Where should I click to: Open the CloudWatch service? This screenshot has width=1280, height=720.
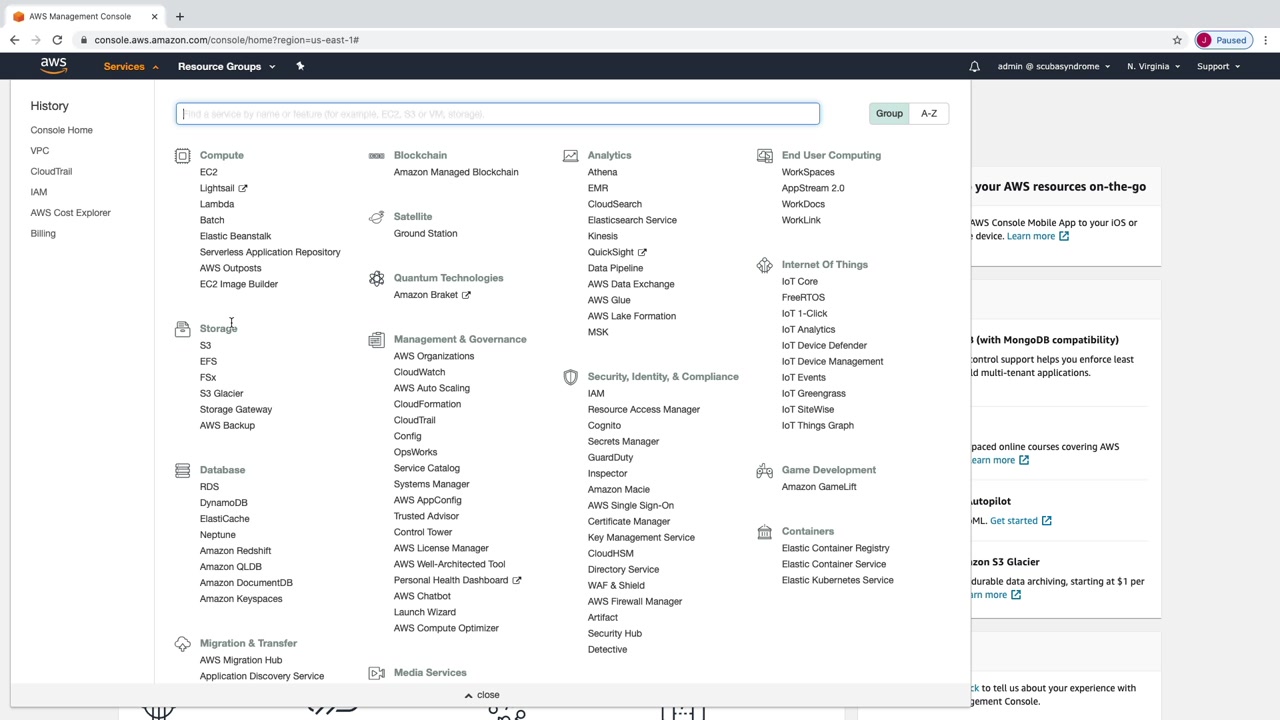pos(419,372)
